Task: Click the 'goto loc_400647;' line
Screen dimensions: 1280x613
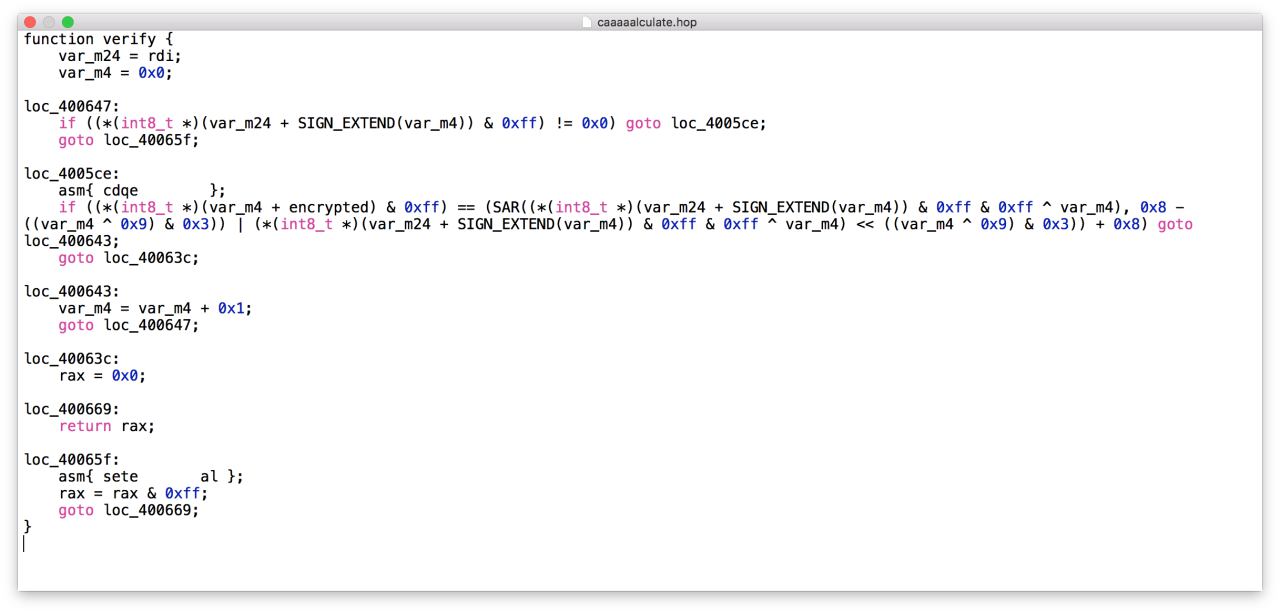Action: [x=129, y=325]
